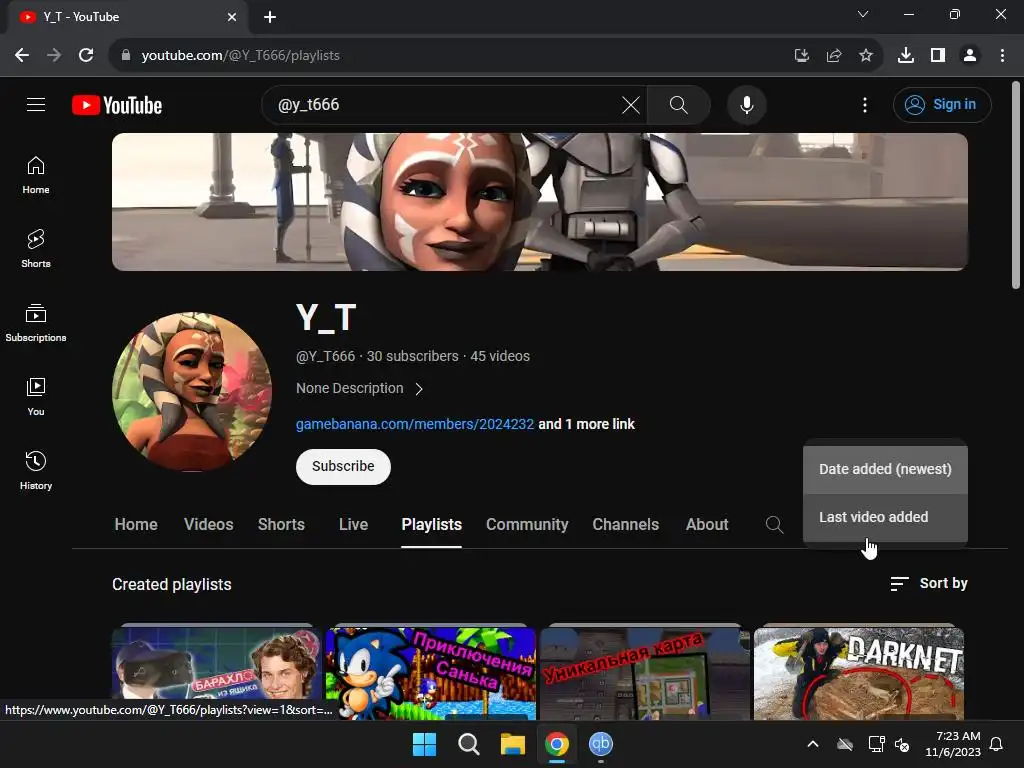The height and width of the screenshot is (768, 1024).
Task: Open the YouTube guide hamburger menu
Action: [36, 104]
